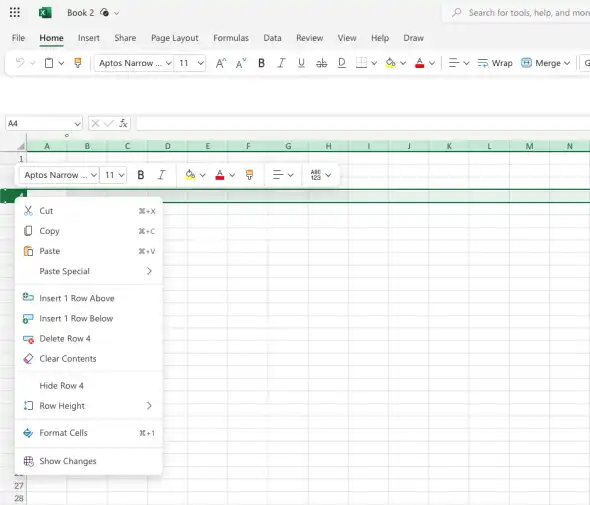Click the formula cancel X icon
Viewport: 590px width, 505px height.
(95, 123)
